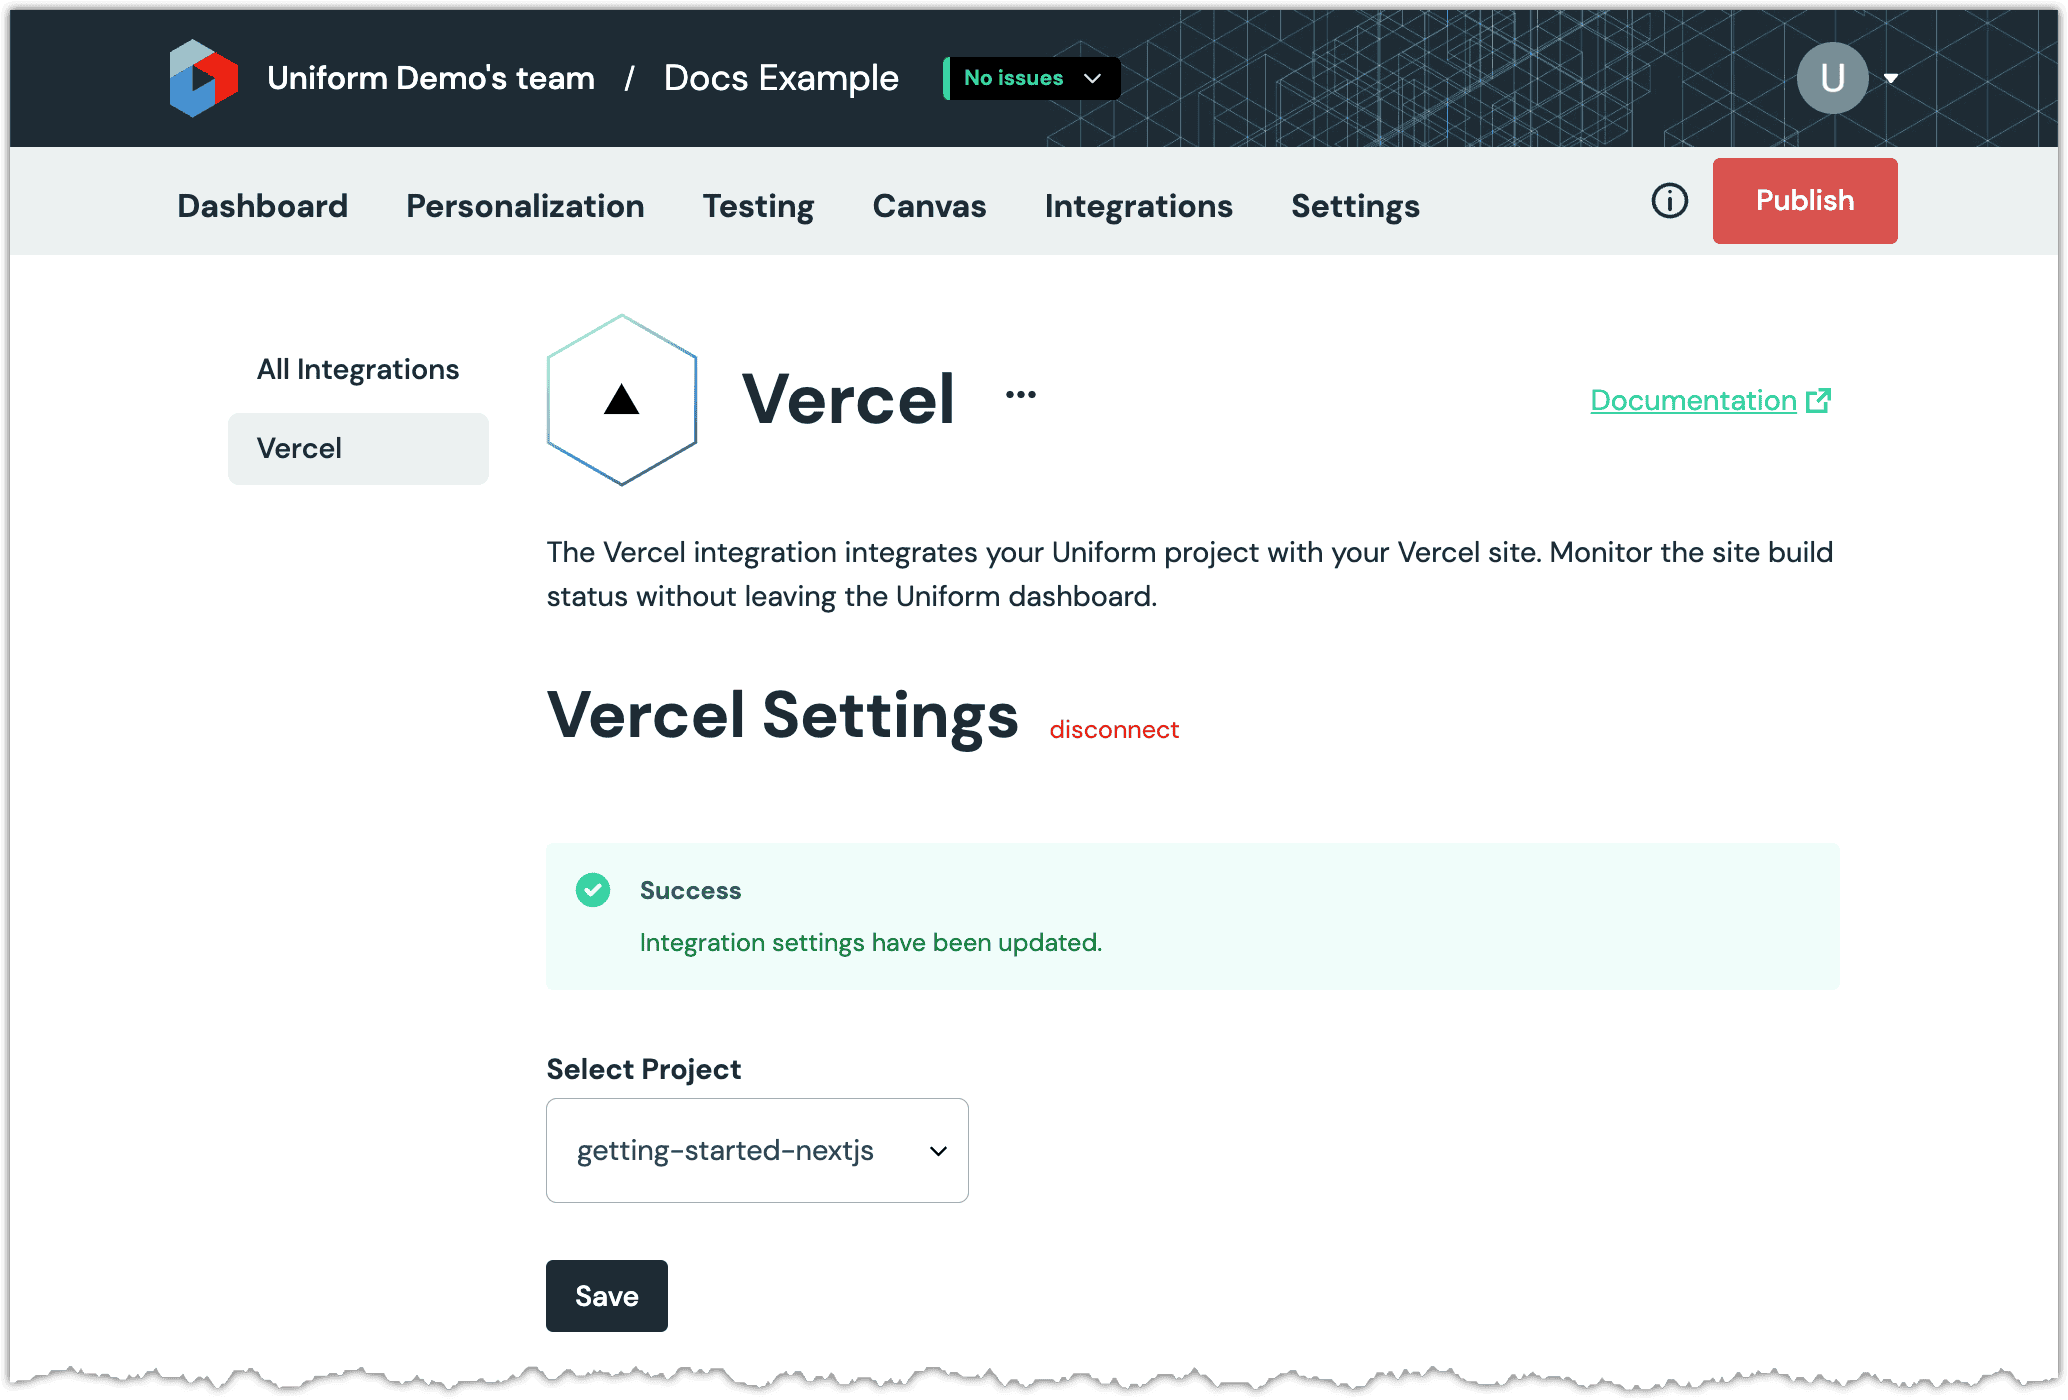Click the external link icon next to Documentation
Viewport: 2068px width, 1400px height.
1819,401
